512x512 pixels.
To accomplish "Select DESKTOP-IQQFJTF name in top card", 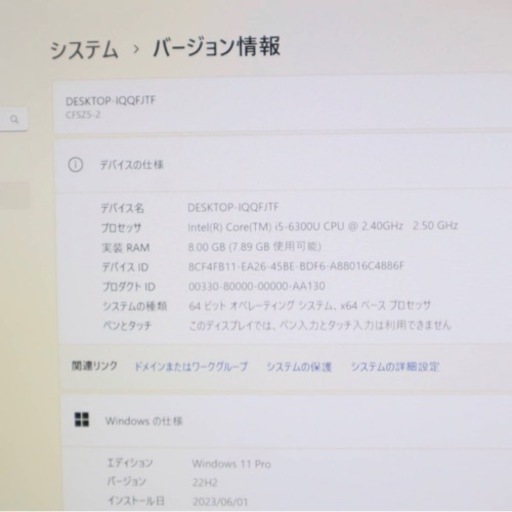I will click(x=110, y=101).
